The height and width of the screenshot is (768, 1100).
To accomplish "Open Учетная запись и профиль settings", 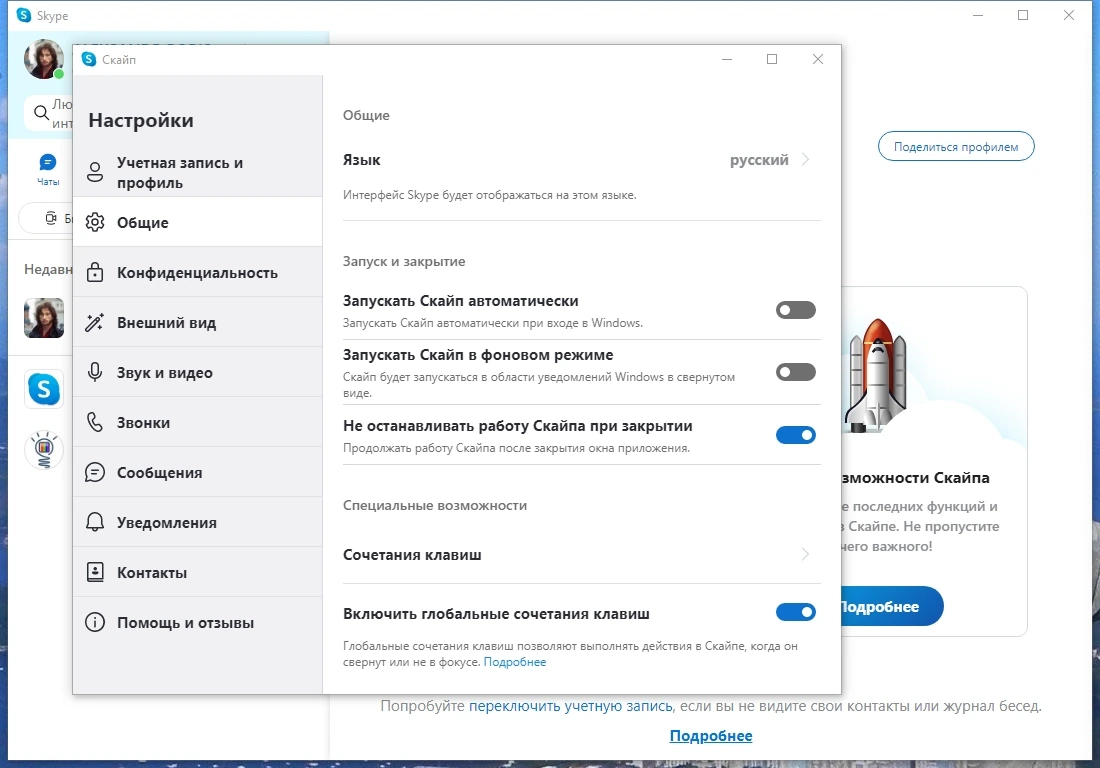I will pos(198,172).
